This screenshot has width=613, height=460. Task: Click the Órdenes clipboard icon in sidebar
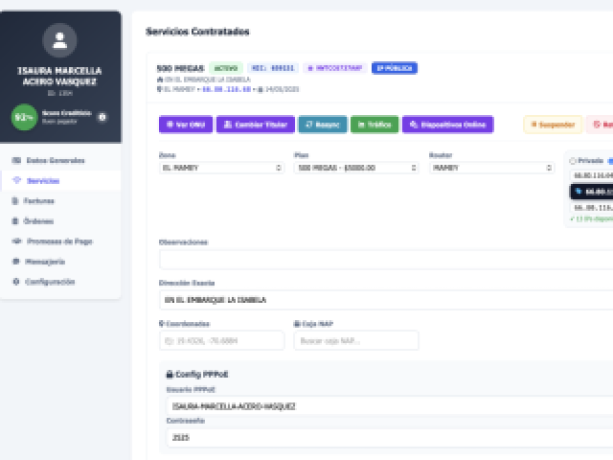coord(15,221)
